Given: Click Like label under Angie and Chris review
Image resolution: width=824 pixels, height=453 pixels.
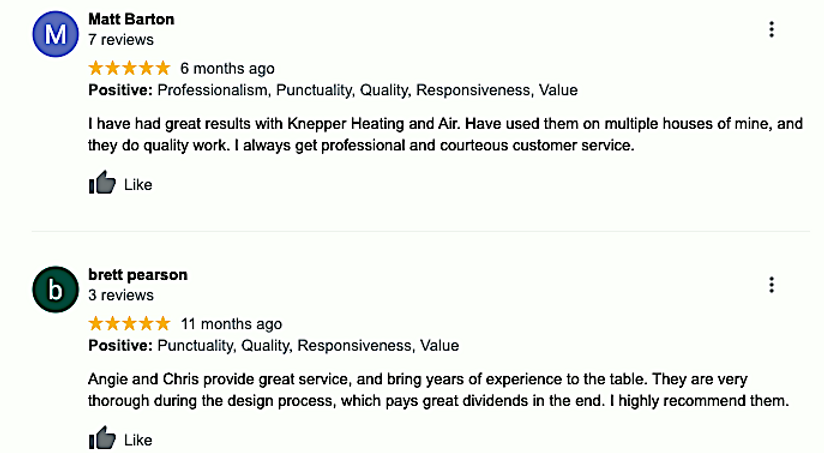Looking at the screenshot, I should pos(138,440).
